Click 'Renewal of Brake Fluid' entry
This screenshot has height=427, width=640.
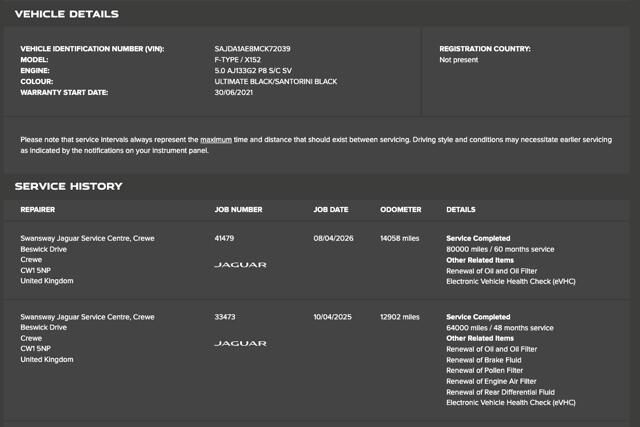click(x=484, y=360)
